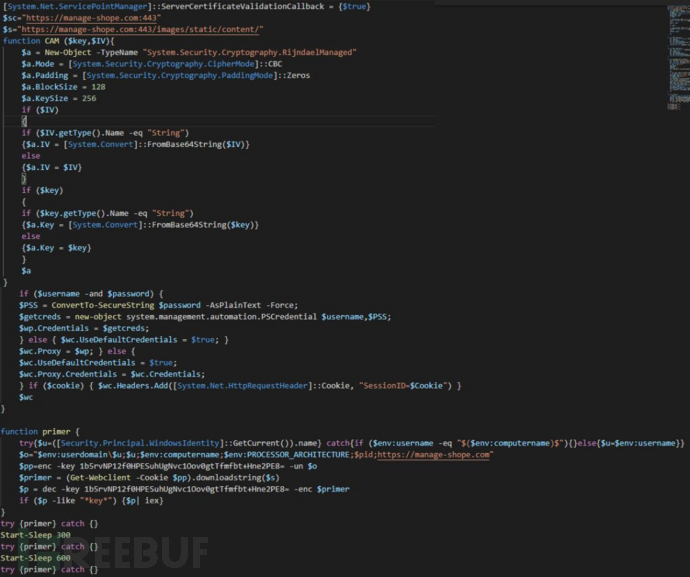The height and width of the screenshot is (577, 690).
Task: Click the "$p = dec -key" line
Action: (184, 489)
